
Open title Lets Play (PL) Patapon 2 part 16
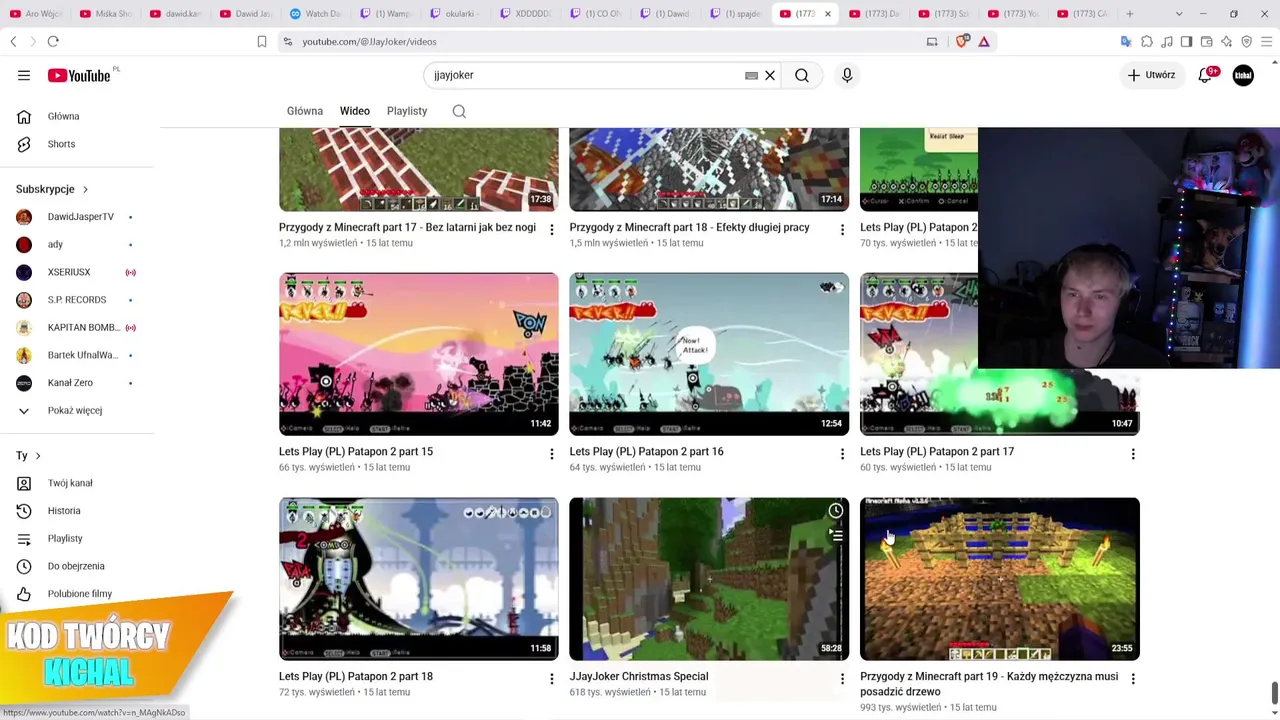(646, 452)
